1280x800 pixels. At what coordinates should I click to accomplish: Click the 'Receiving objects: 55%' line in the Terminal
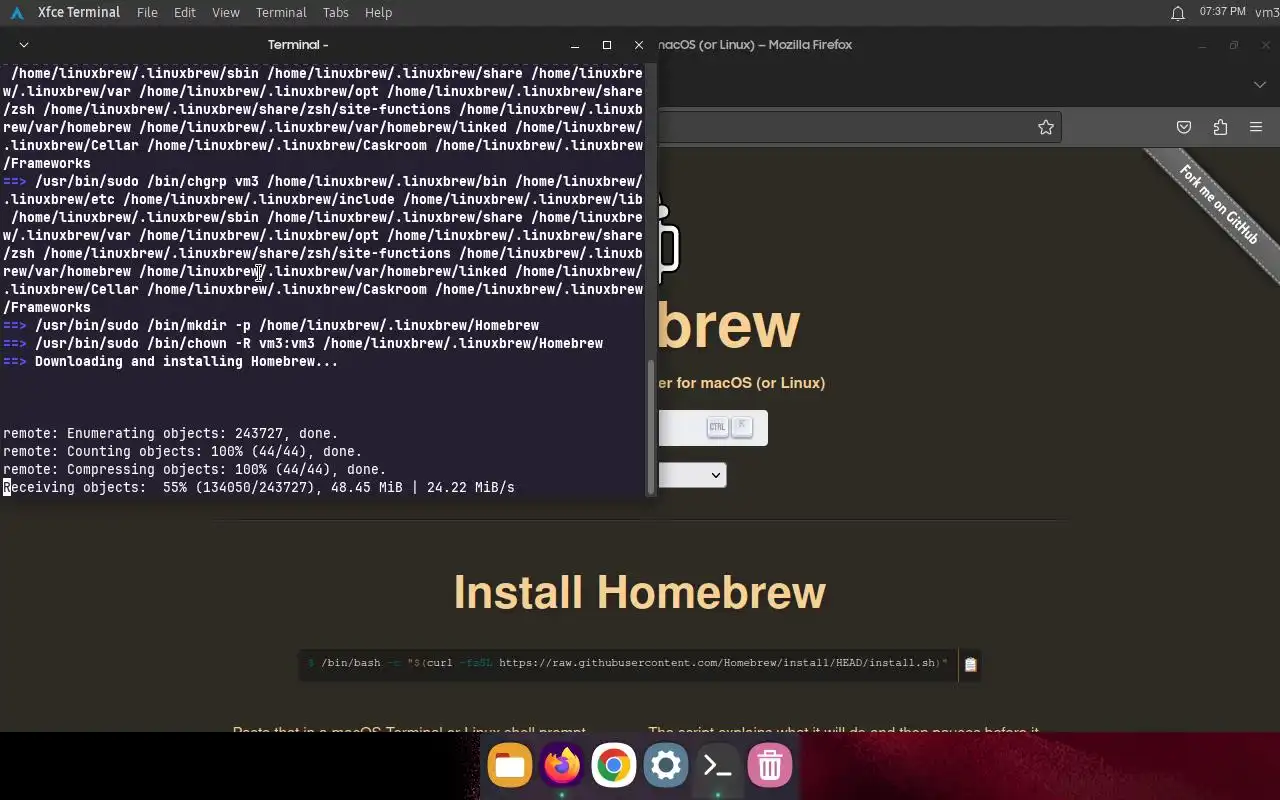259,488
